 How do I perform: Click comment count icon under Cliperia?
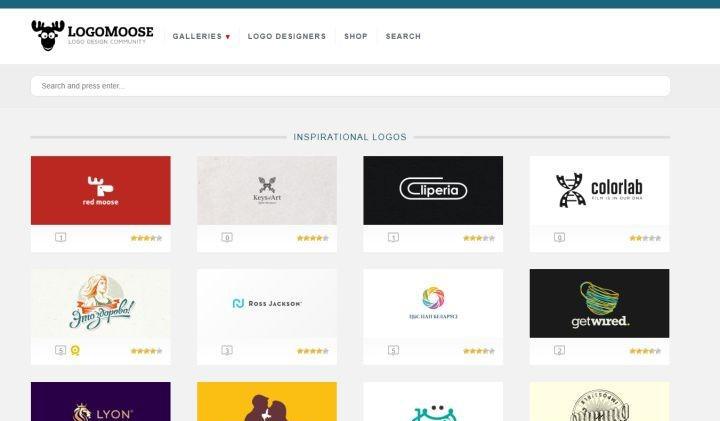tap(393, 237)
